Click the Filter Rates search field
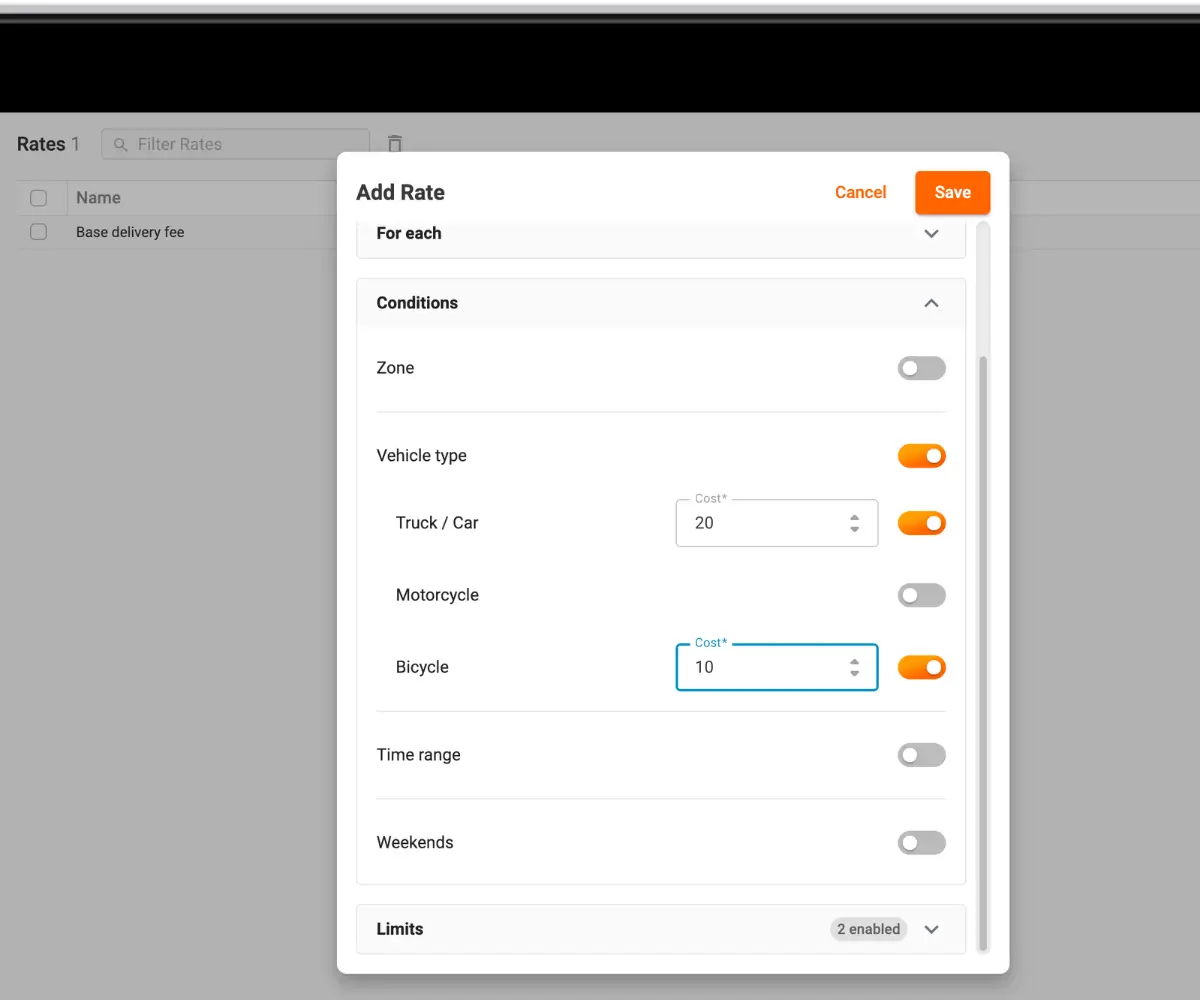The height and width of the screenshot is (1000, 1200). [x=235, y=144]
